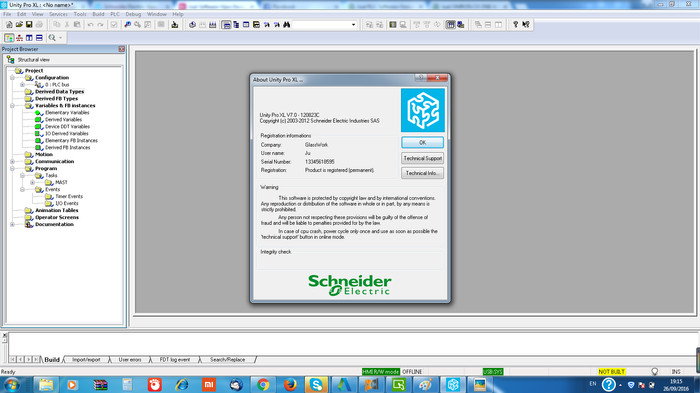Switch to Structural view icon in second toolbar

(9, 38)
